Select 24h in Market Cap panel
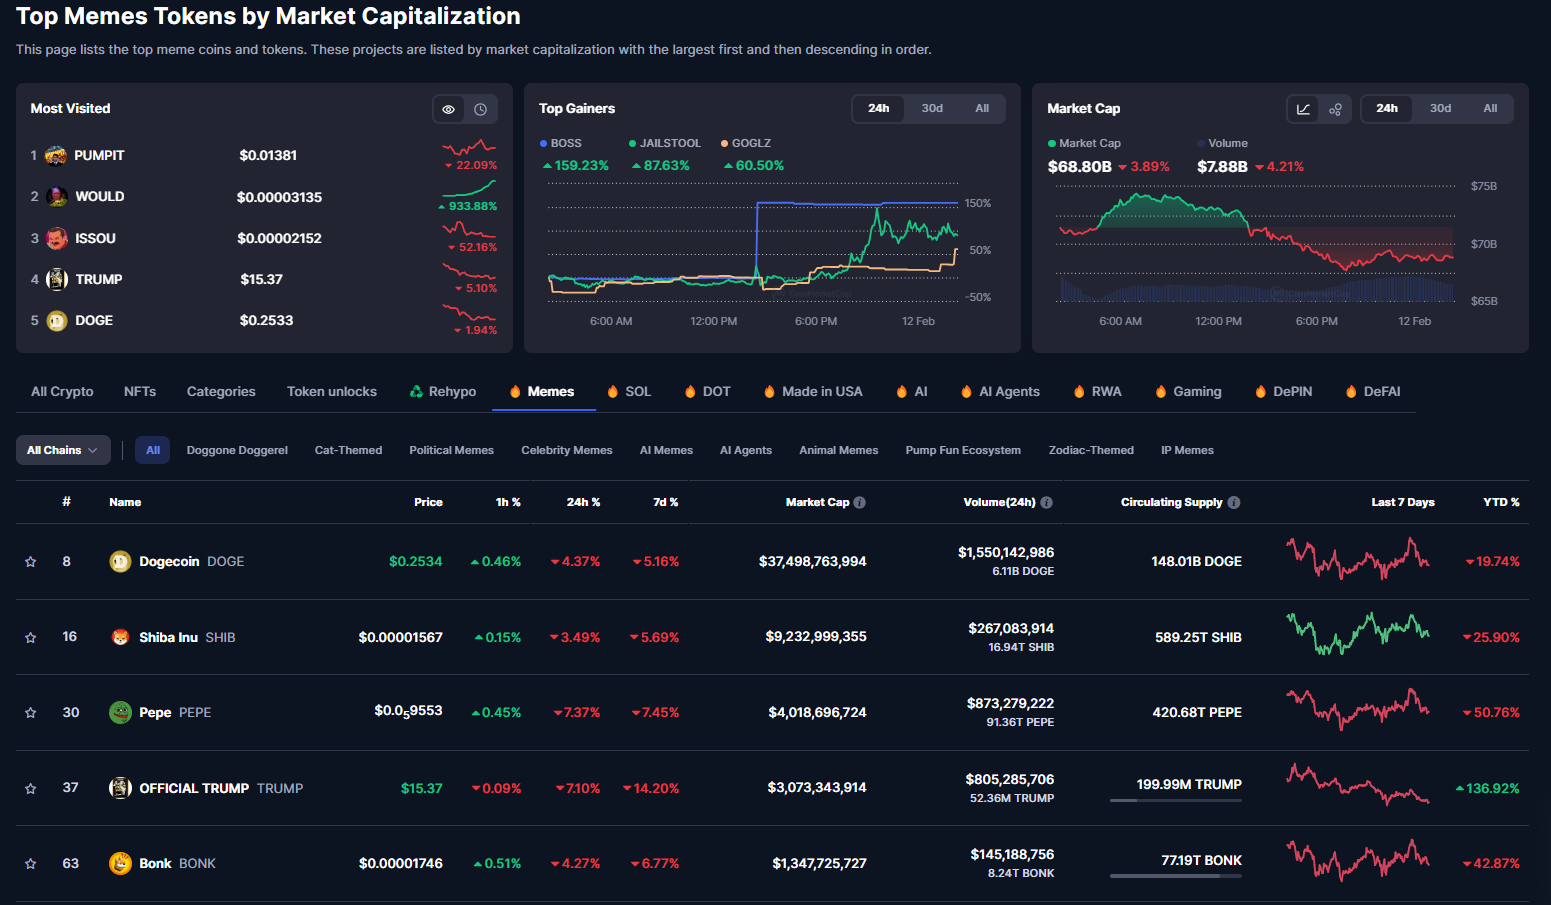The height and width of the screenshot is (905, 1551). tap(1387, 109)
